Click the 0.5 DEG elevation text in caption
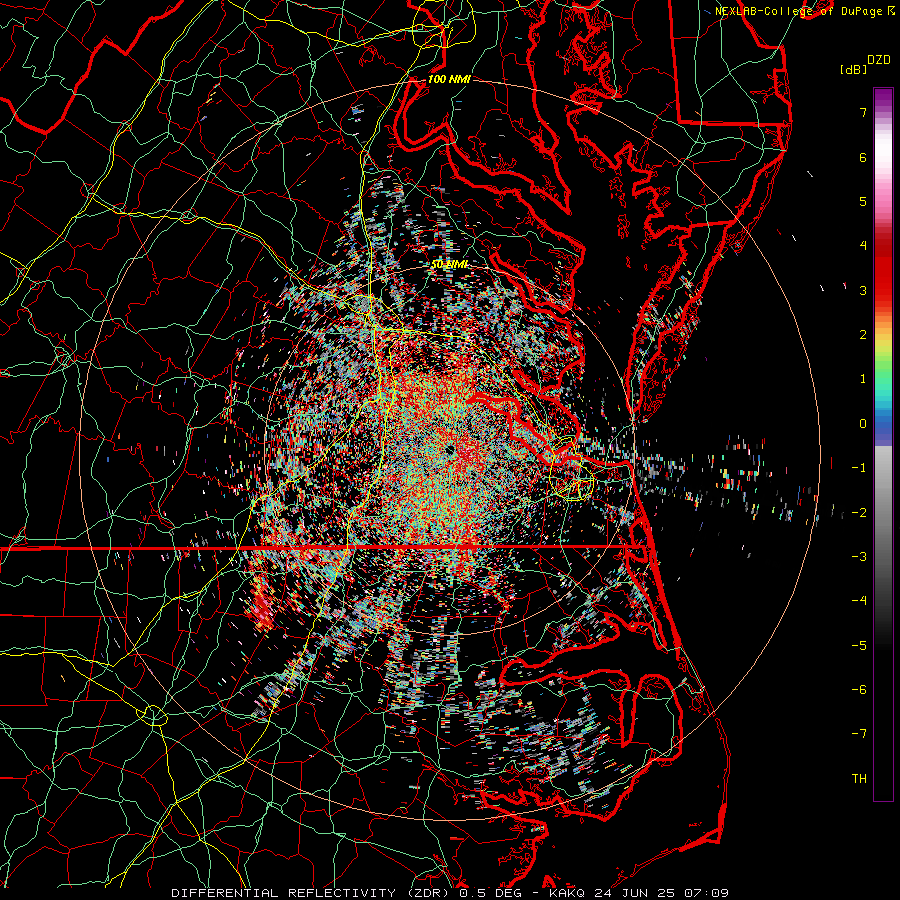This screenshot has width=900, height=900. (492, 893)
